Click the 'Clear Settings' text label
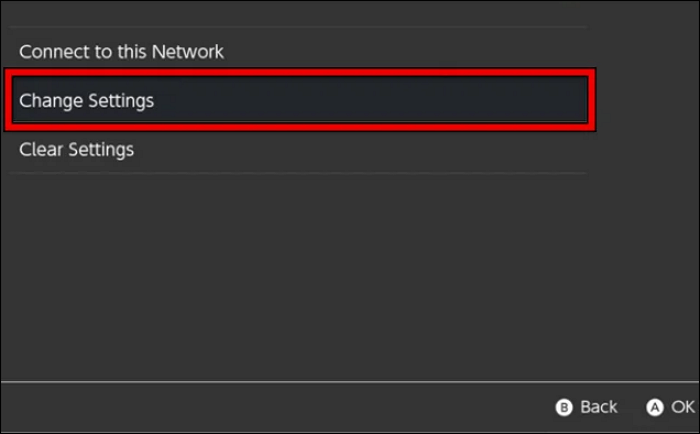The image size is (700, 434). point(76,150)
